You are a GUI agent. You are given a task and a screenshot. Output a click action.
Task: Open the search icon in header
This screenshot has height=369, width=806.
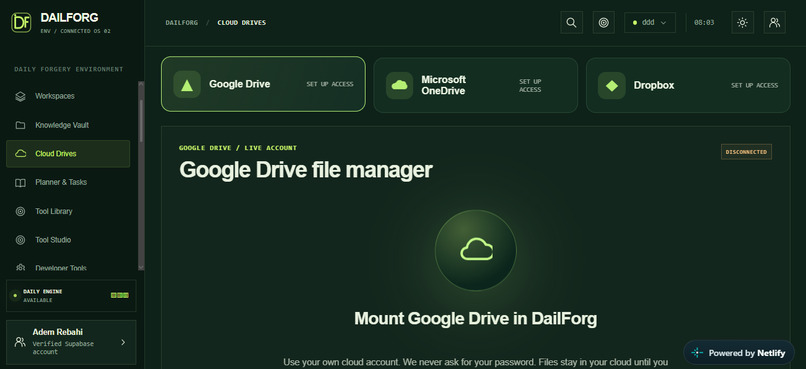571,23
